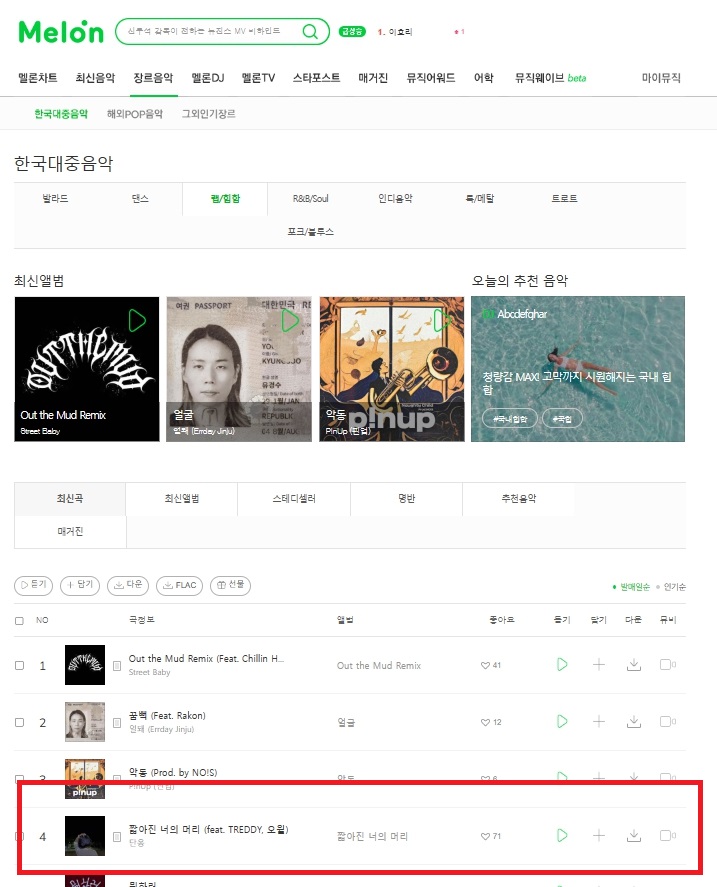The height and width of the screenshot is (887, 717).
Task: Click the 선물 gift button
Action: pos(230,585)
